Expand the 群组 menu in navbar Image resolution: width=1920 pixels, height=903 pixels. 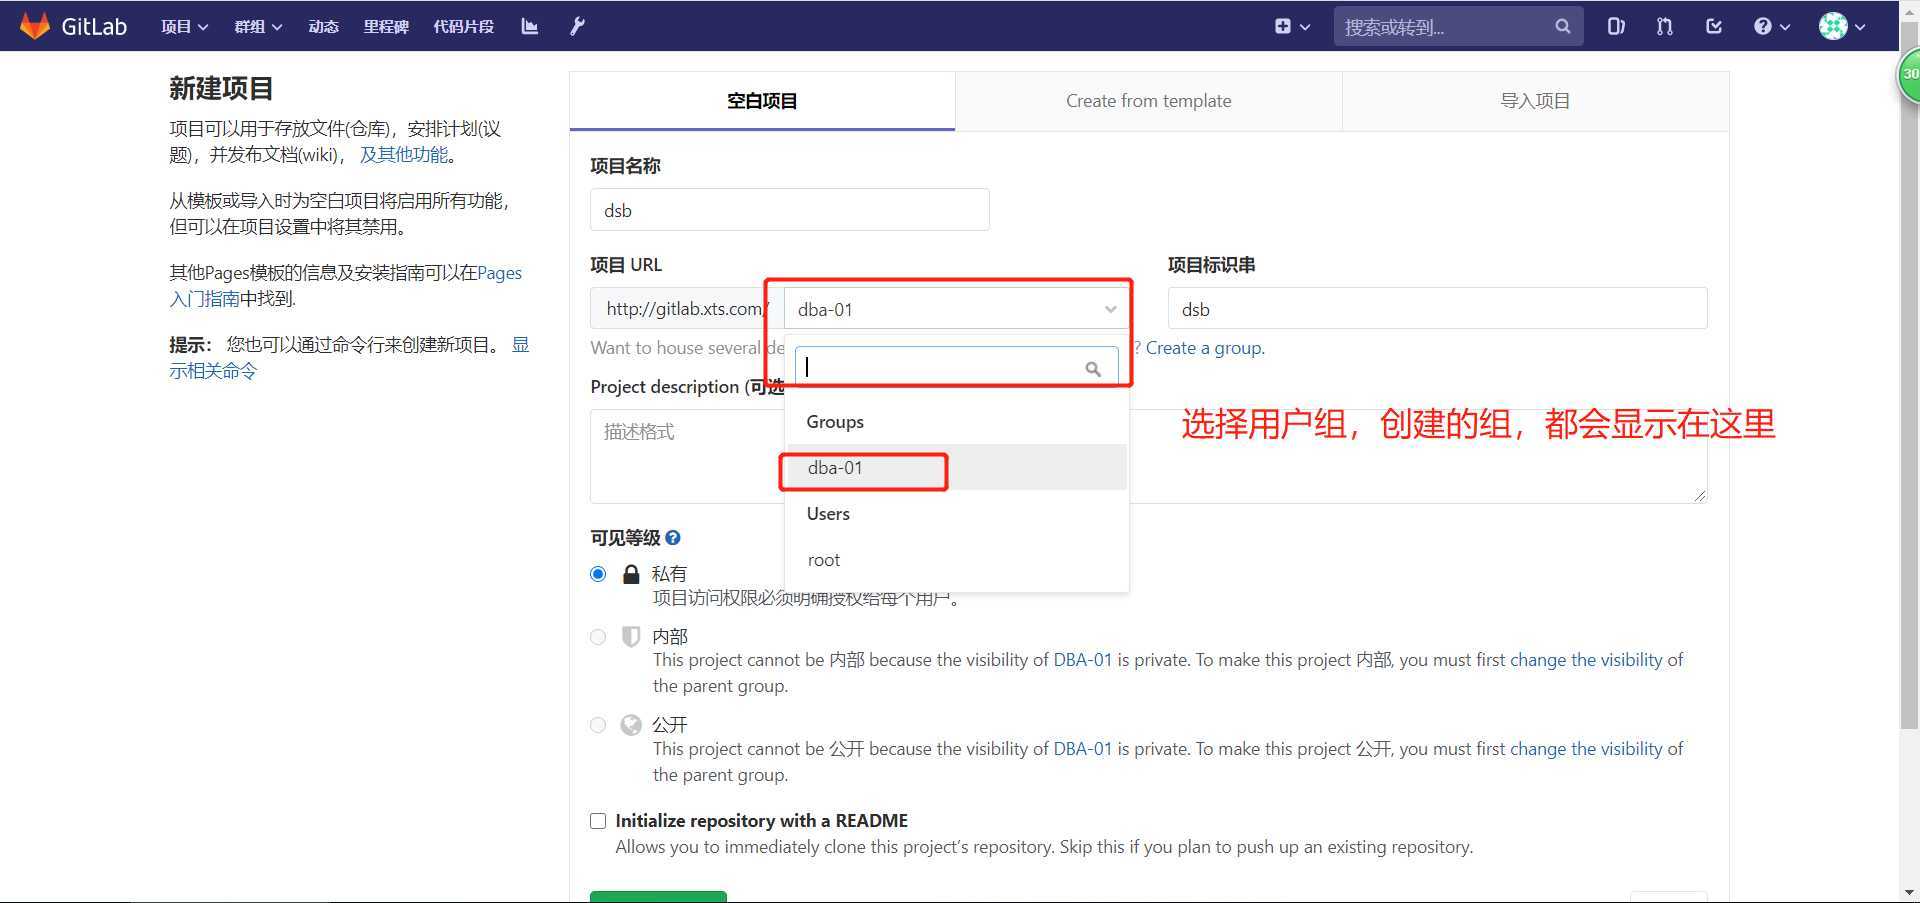coord(258,27)
